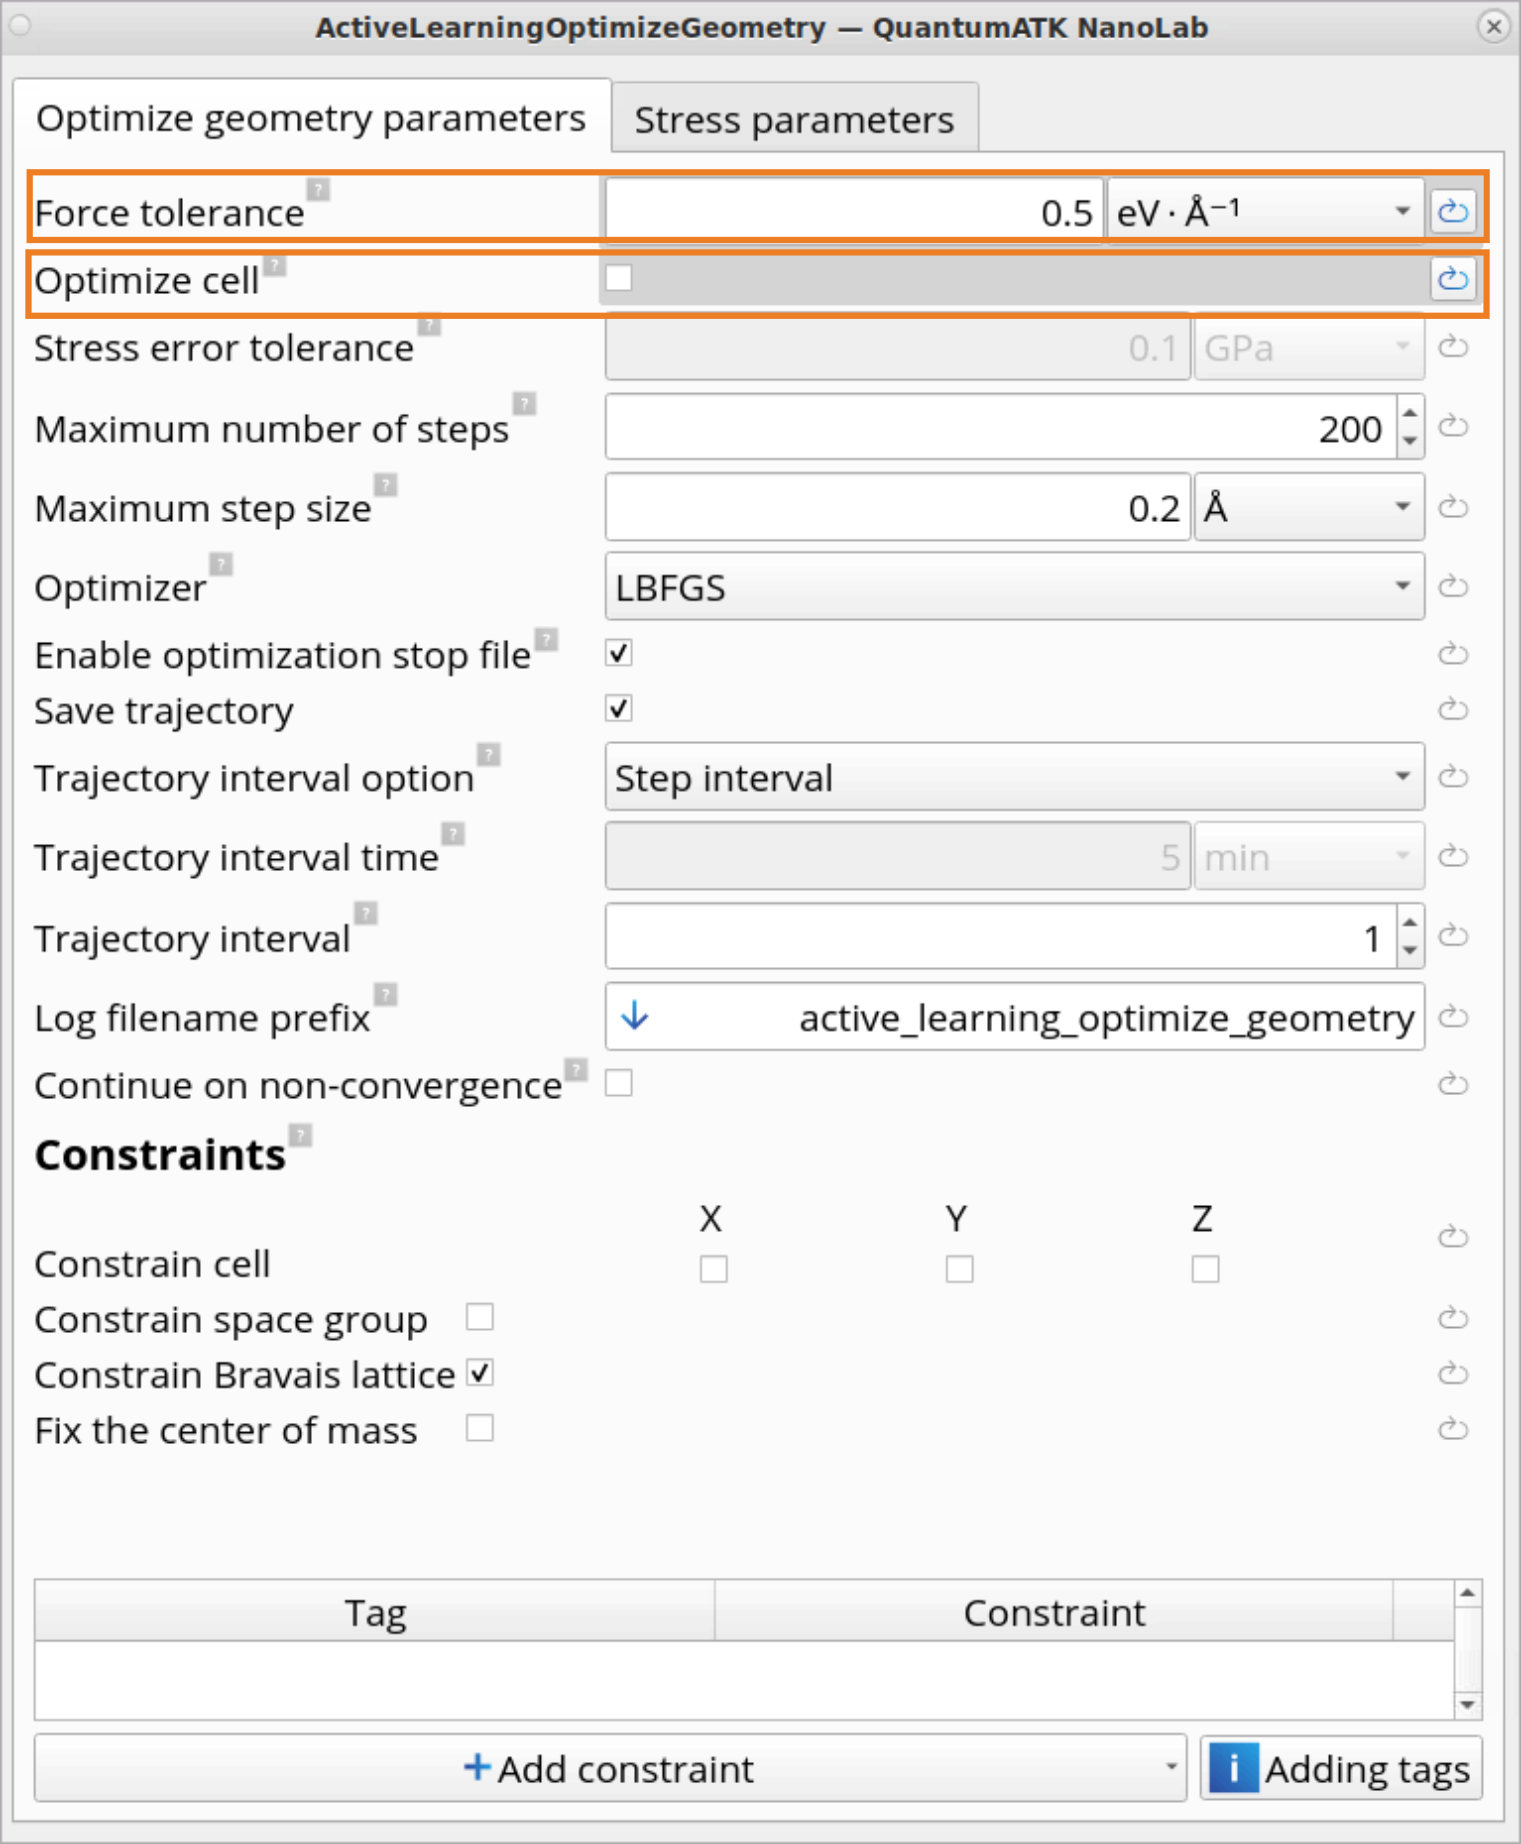
Task: Click Maximum step size value field
Action: coord(898,507)
